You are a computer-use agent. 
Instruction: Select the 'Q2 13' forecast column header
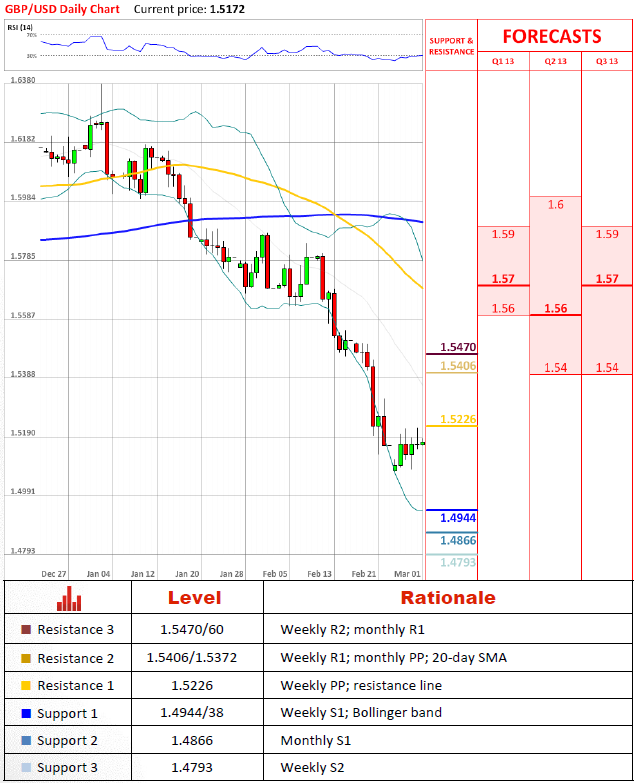click(555, 61)
